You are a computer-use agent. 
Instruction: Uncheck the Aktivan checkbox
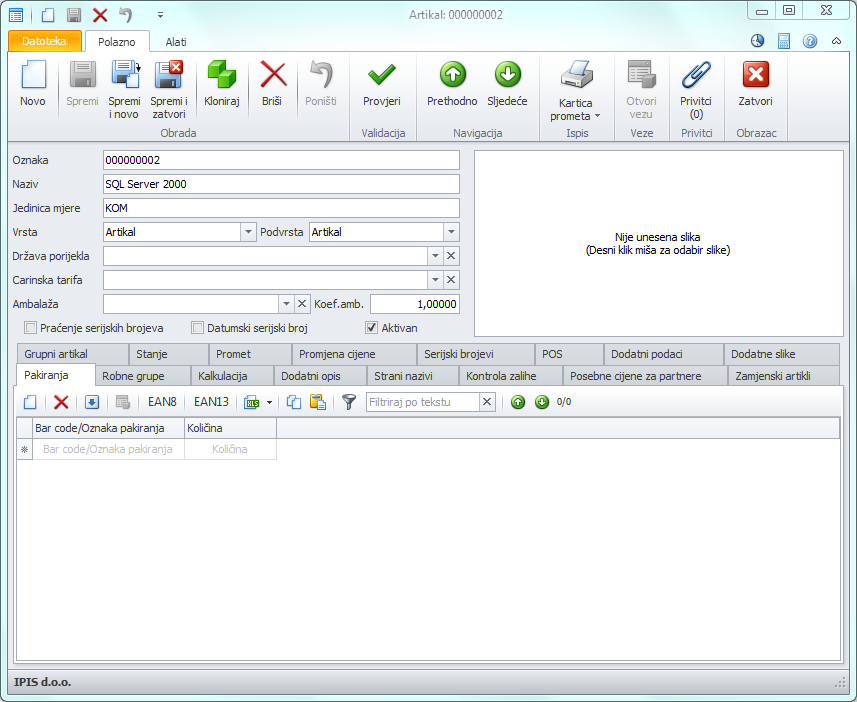tap(371, 328)
